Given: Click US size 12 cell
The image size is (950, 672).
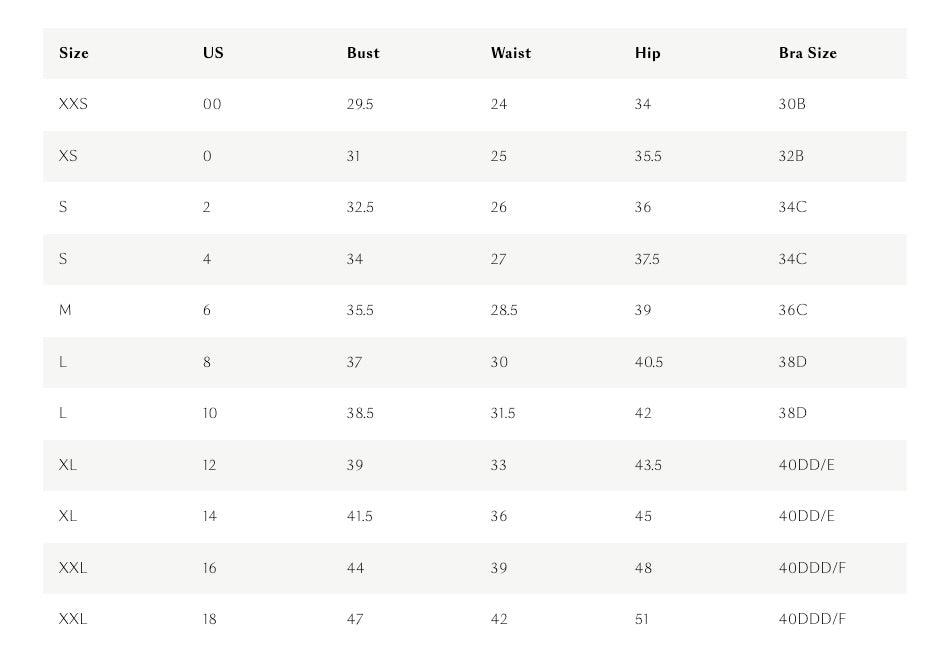Looking at the screenshot, I should point(209,465).
